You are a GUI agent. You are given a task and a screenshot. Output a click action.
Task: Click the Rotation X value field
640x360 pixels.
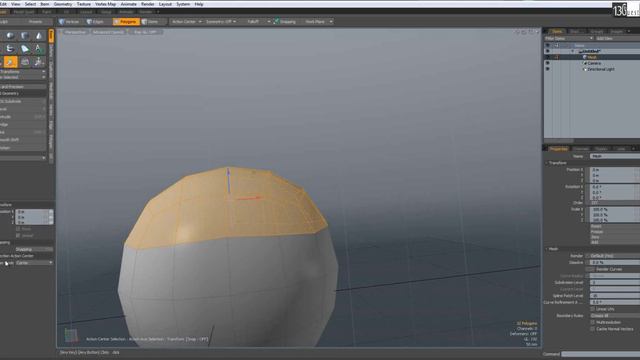coord(615,187)
